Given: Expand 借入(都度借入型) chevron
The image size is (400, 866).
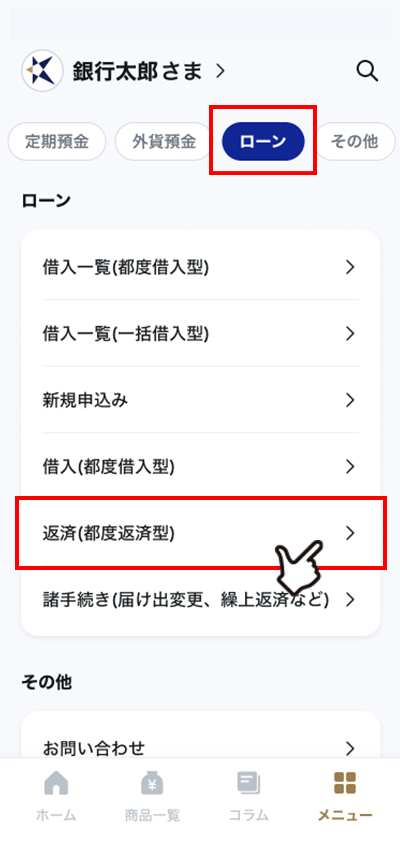Looking at the screenshot, I should pyautogui.click(x=349, y=466).
